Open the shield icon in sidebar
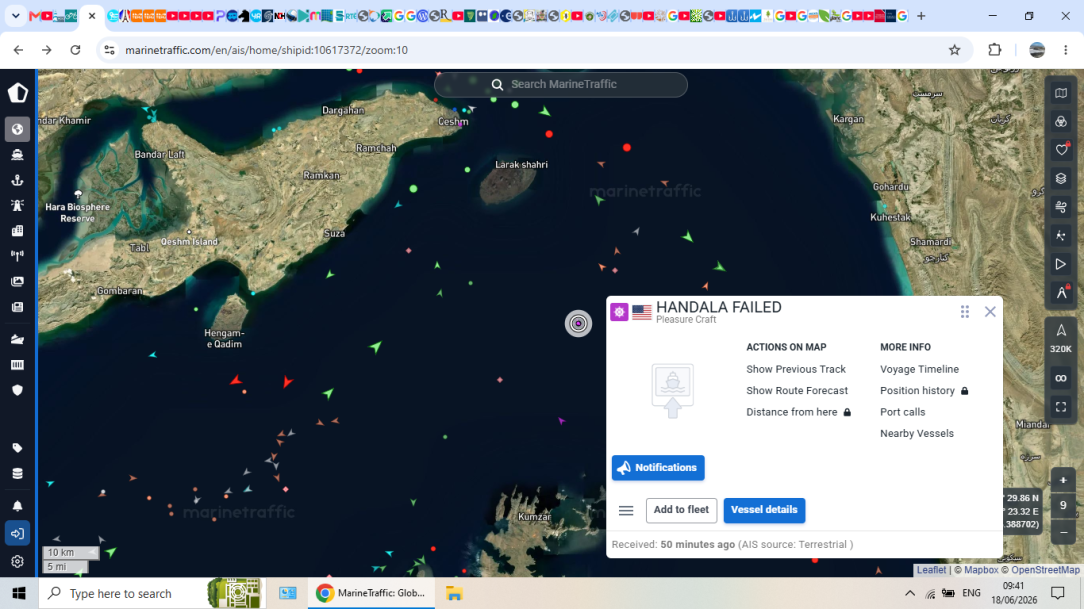The height and width of the screenshot is (609, 1084). 17,390
